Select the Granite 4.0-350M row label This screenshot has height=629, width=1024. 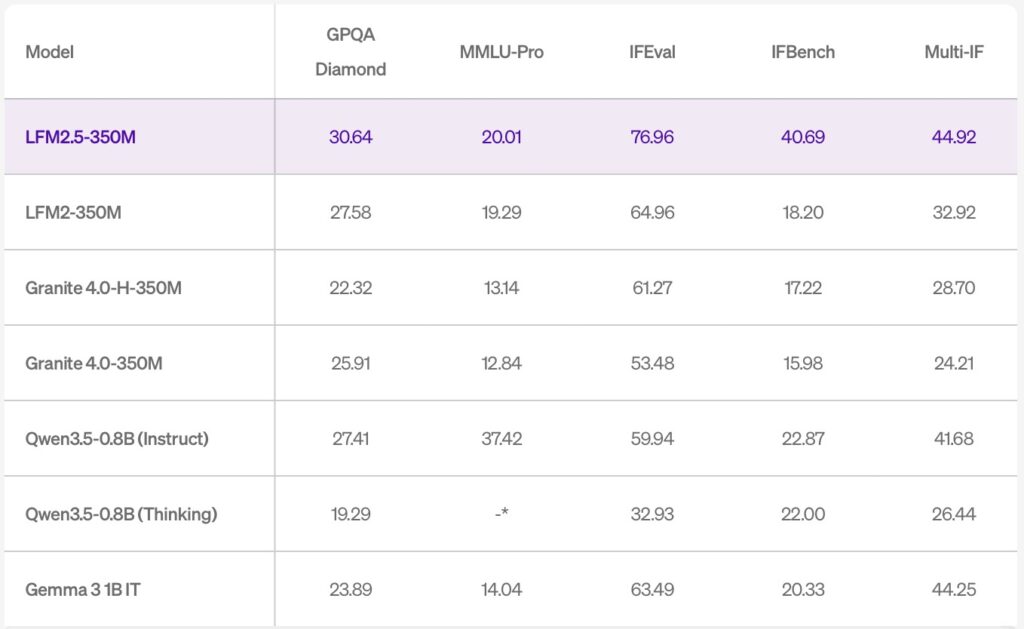(x=94, y=363)
